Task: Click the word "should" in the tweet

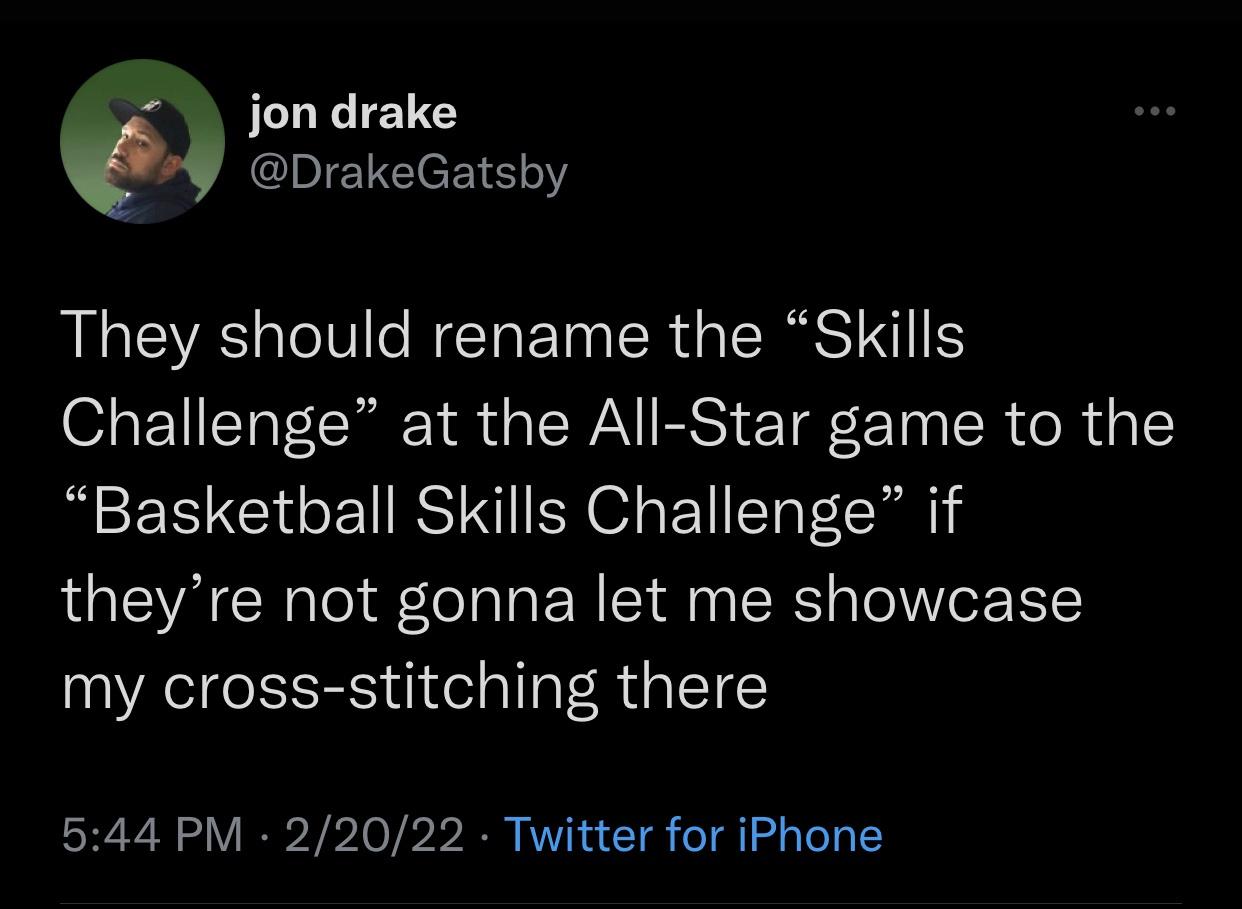Action: 315,335
